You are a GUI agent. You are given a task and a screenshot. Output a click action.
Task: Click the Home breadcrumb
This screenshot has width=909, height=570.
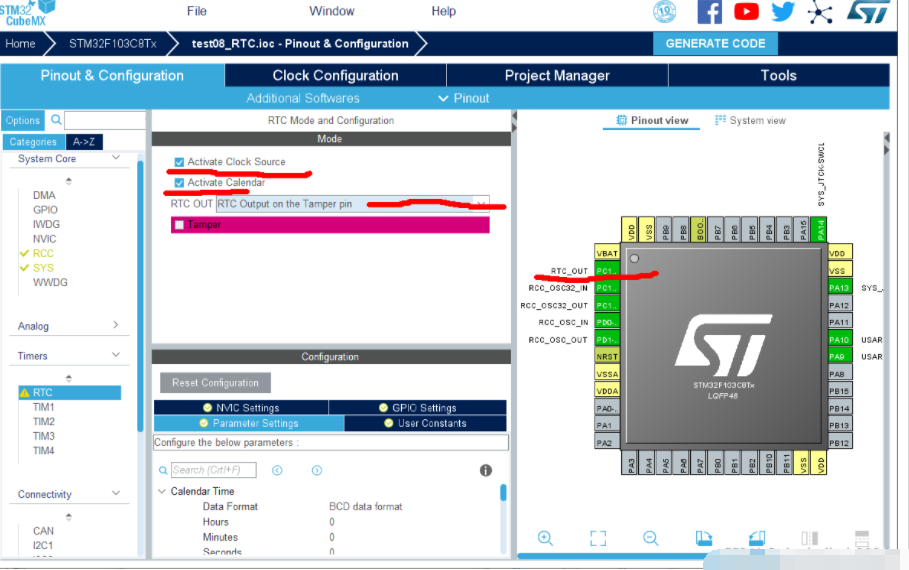pyautogui.click(x=20, y=43)
